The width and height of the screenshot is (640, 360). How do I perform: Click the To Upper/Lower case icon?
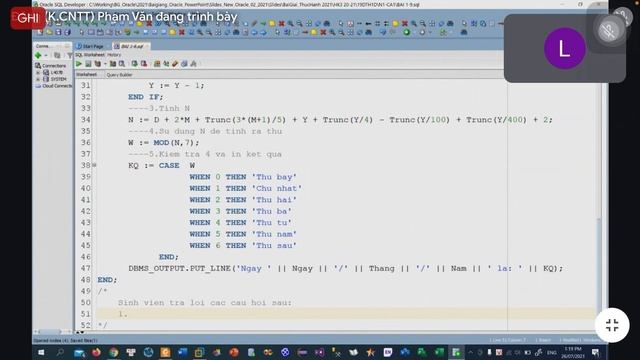point(166,64)
